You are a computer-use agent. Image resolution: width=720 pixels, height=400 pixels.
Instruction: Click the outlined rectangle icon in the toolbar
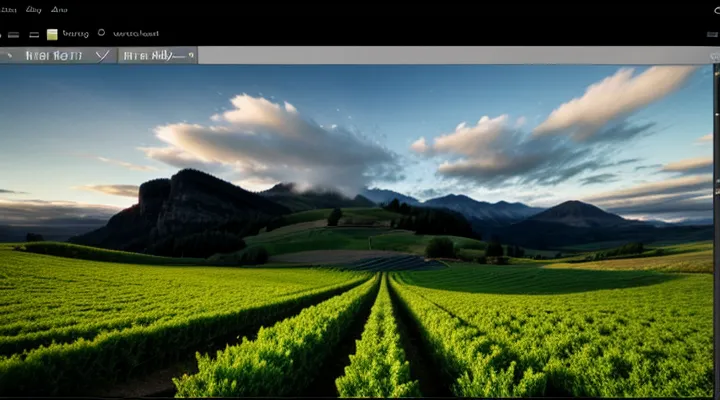tap(33, 33)
